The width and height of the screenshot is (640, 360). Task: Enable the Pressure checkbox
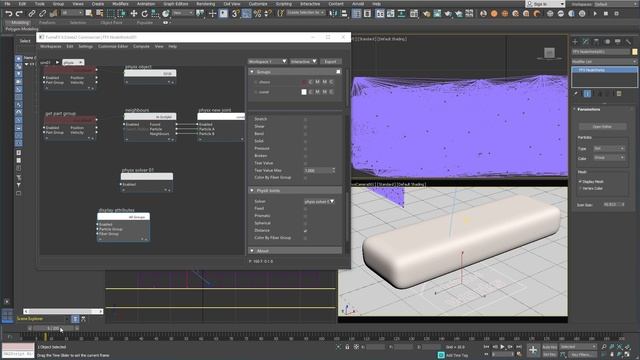(x=305, y=149)
